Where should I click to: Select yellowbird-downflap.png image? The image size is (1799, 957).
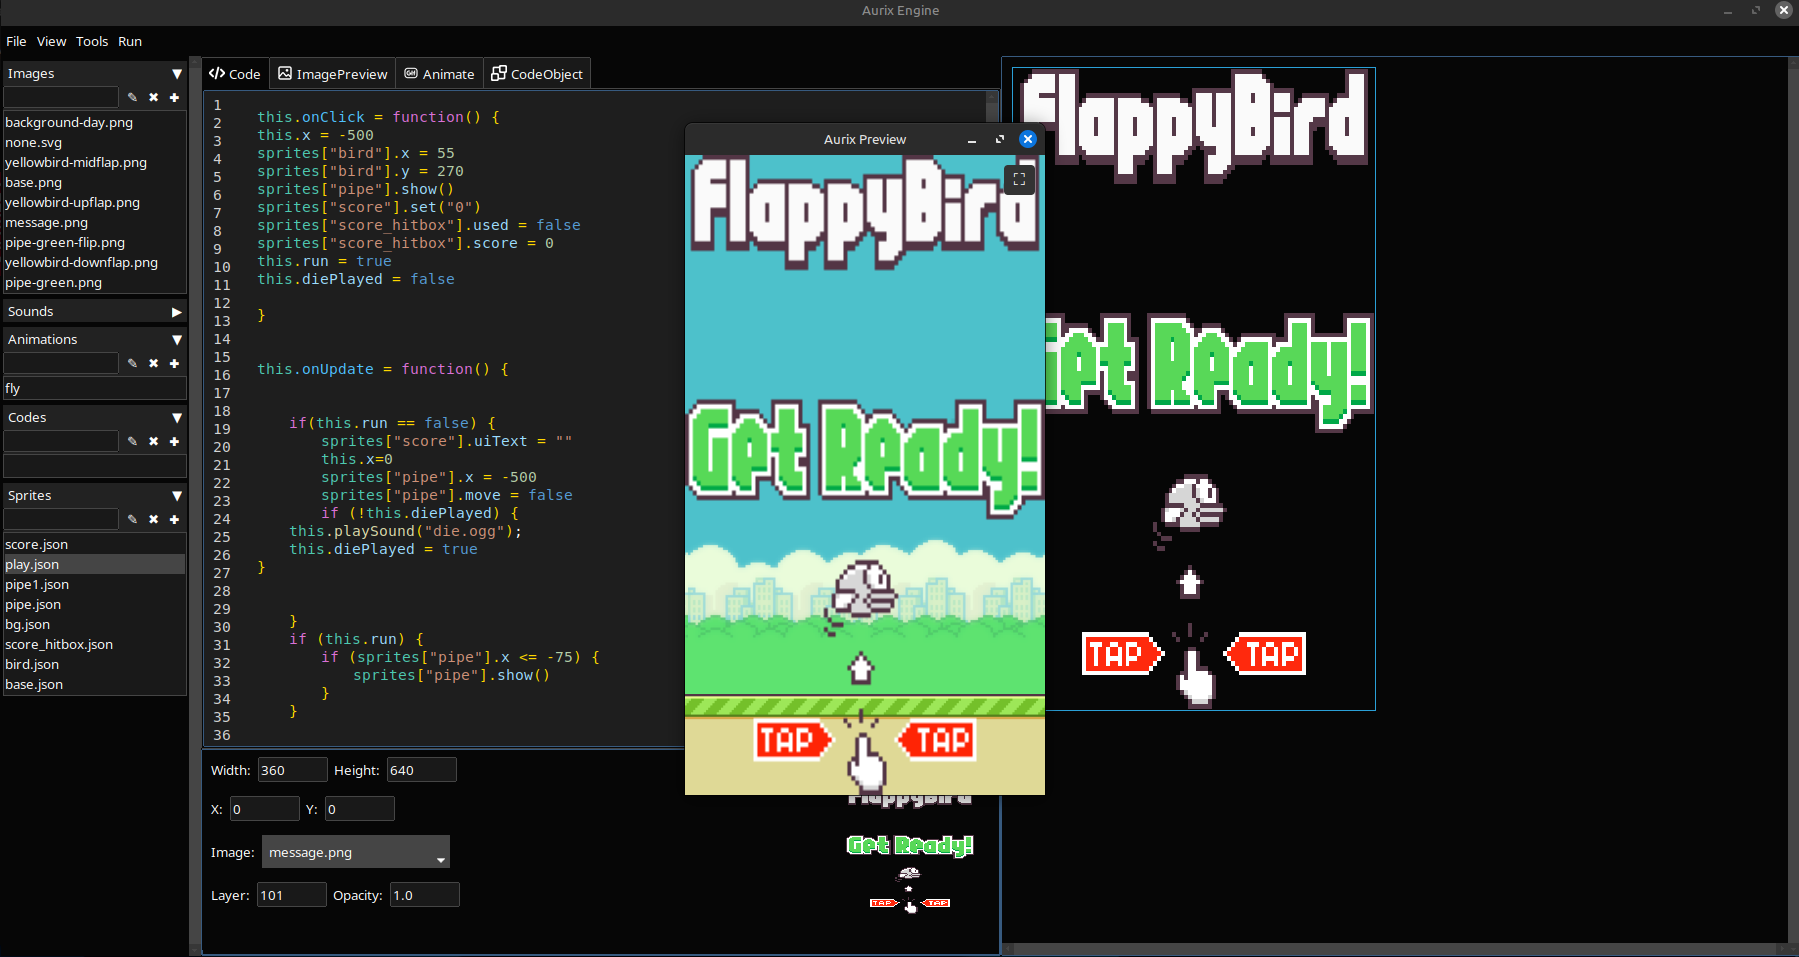(95, 262)
